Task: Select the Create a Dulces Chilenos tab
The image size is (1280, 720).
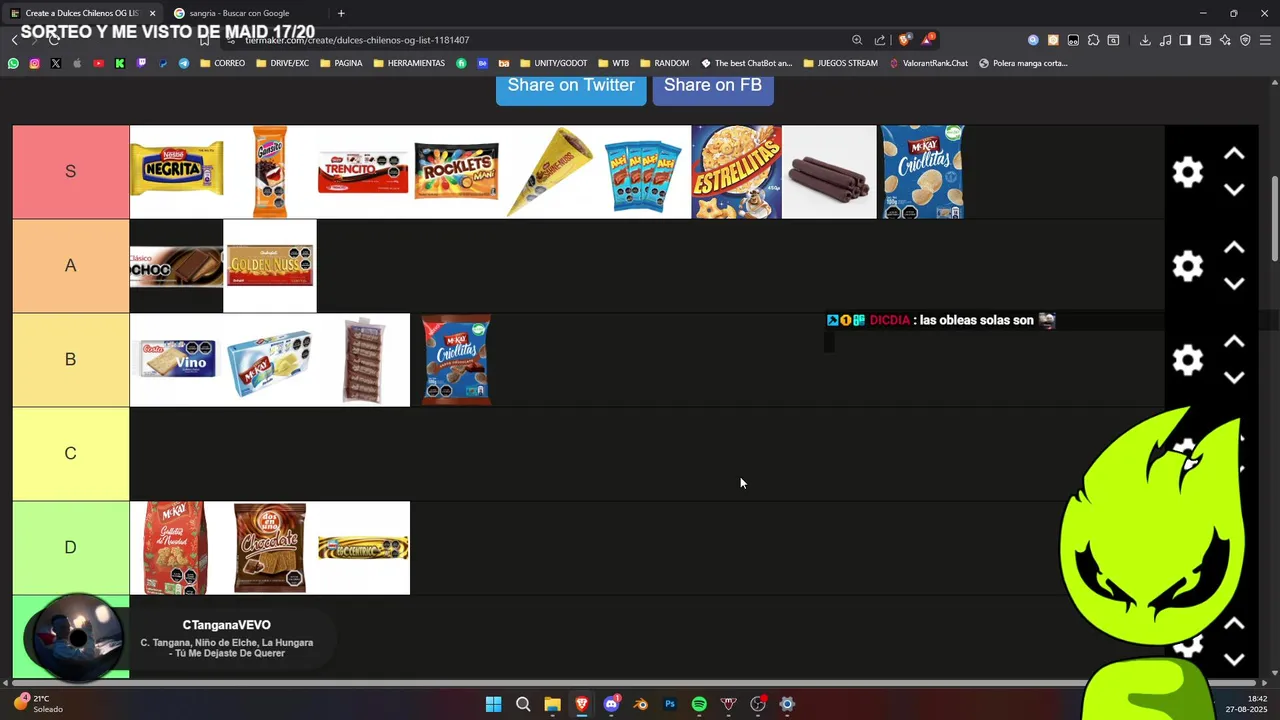Action: click(82, 13)
